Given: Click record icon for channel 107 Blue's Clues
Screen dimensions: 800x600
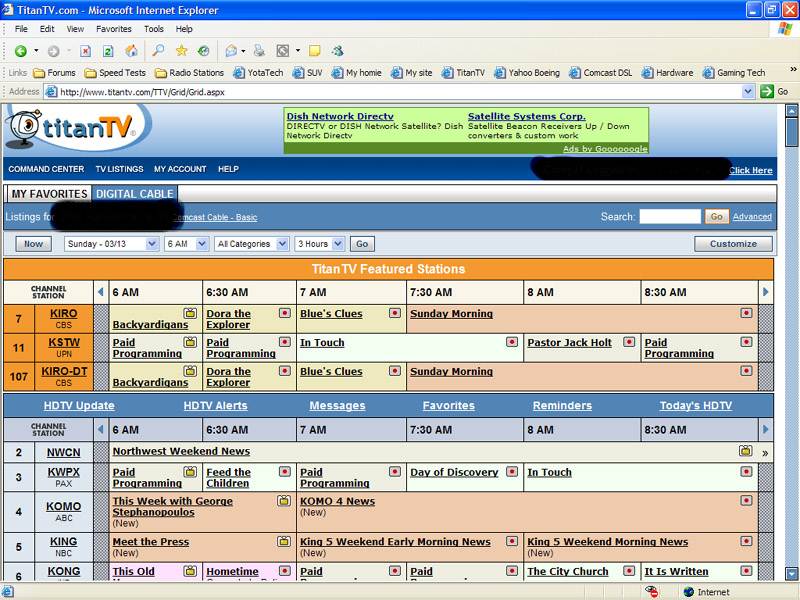Looking at the screenshot, I should (395, 371).
